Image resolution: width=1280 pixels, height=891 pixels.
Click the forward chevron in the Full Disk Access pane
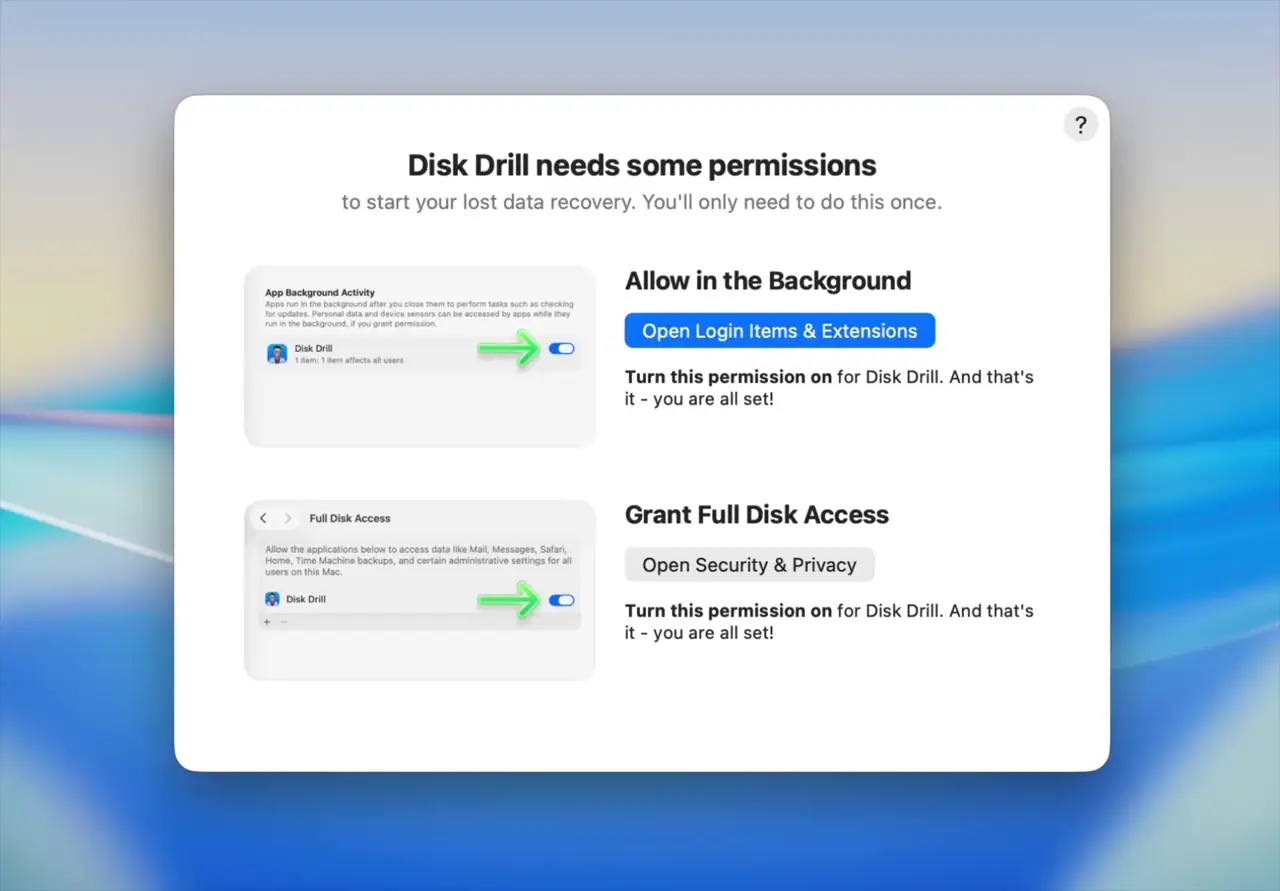[287, 518]
